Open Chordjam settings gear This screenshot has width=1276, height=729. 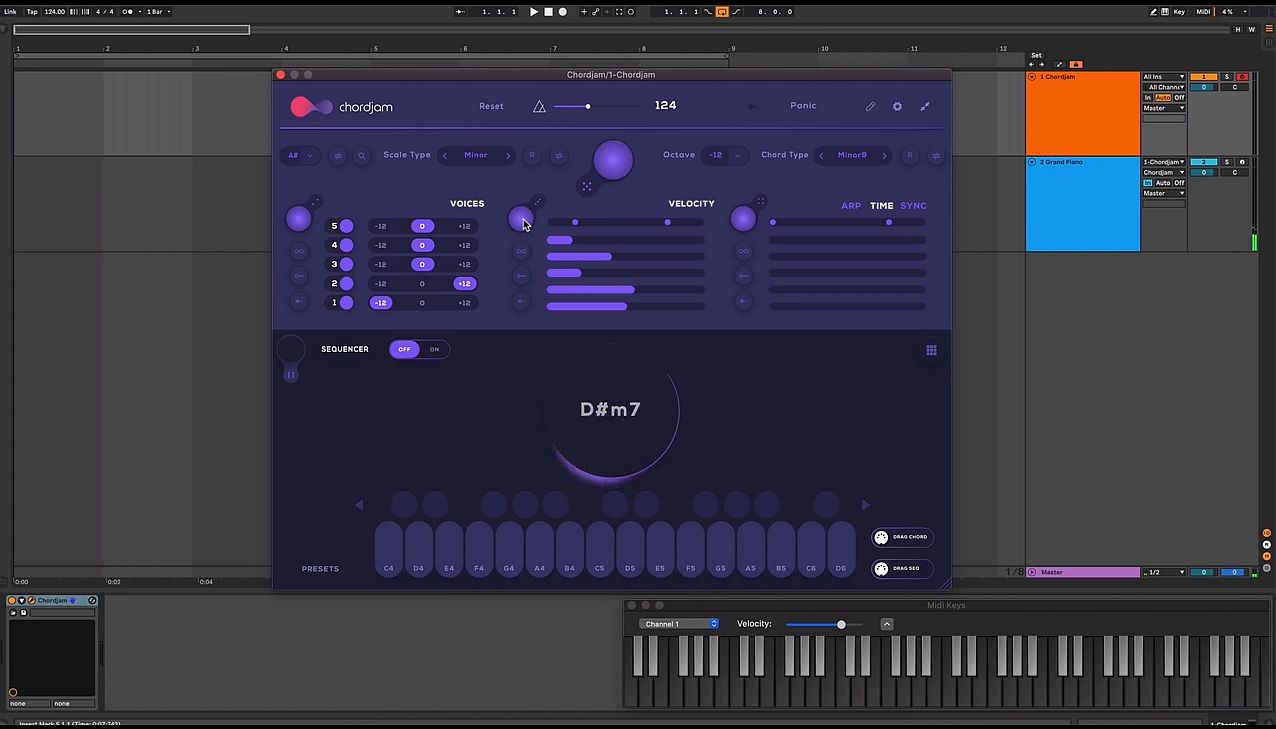tap(897, 106)
